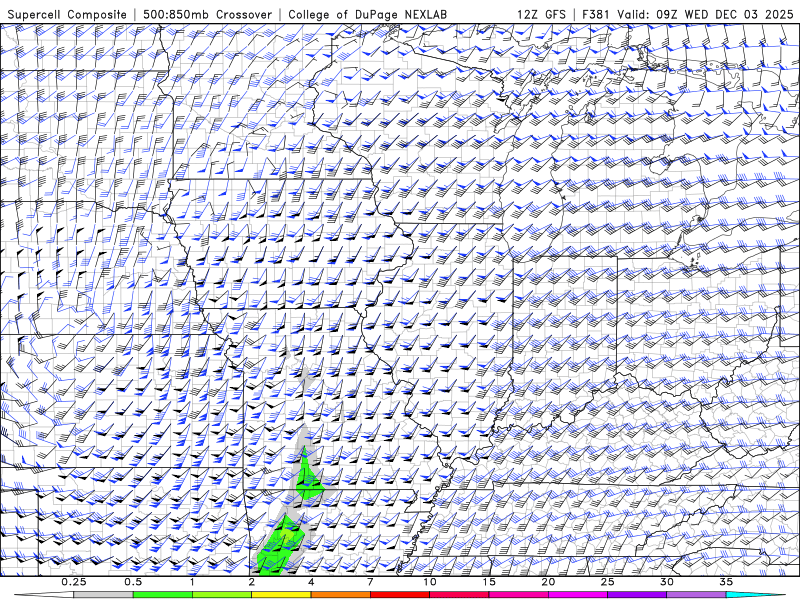
Task: Click the legend value 4
Action: [311, 582]
